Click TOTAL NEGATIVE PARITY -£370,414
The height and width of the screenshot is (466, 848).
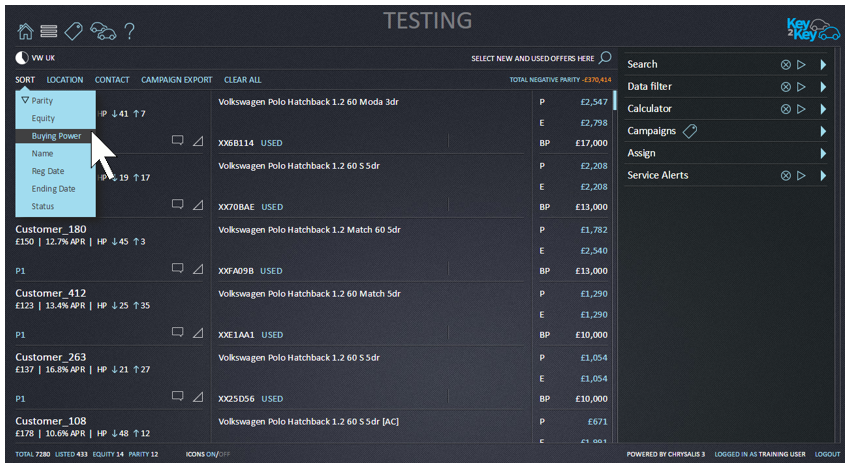click(x=560, y=79)
